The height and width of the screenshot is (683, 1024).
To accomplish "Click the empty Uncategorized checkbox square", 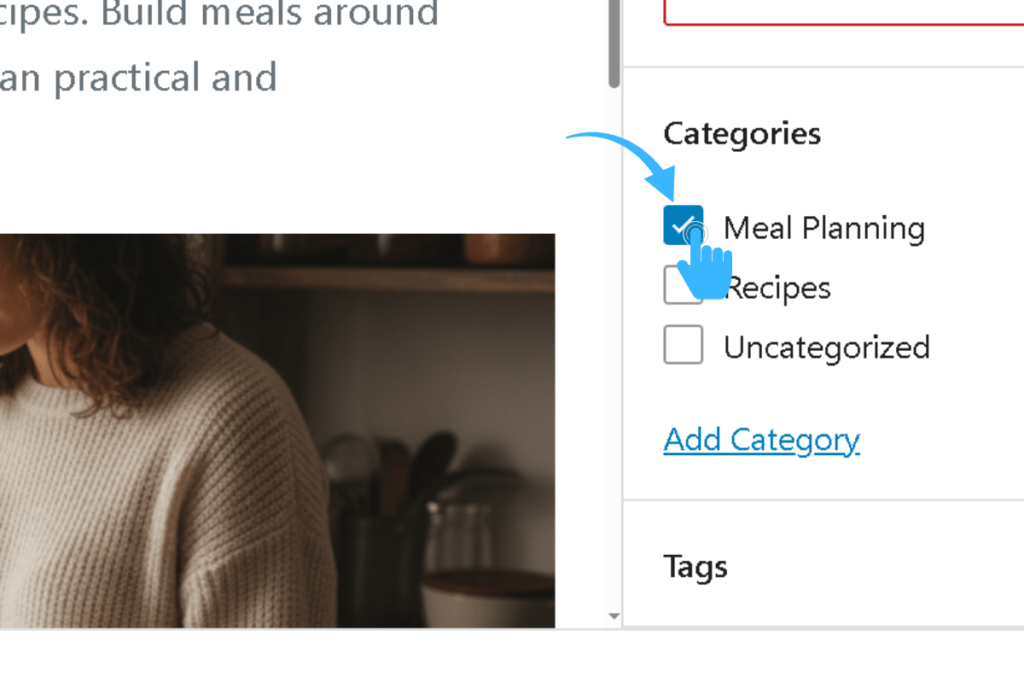I will pos(683,345).
